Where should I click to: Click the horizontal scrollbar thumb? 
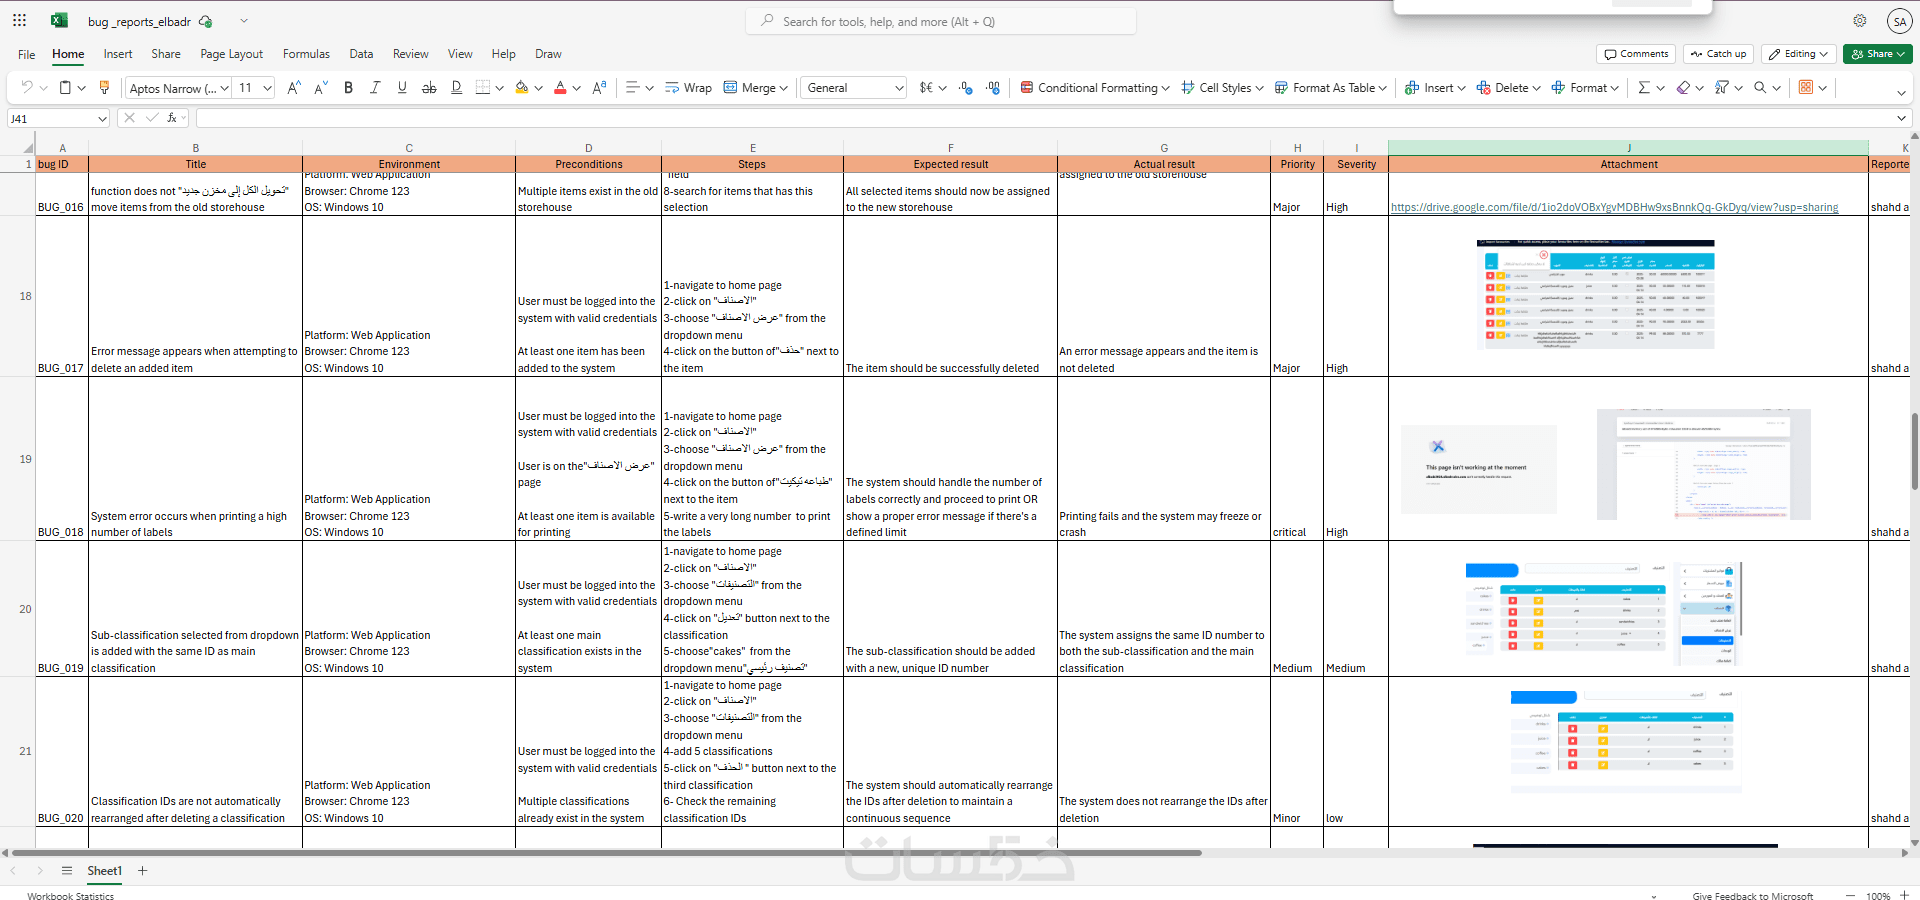click(606, 853)
